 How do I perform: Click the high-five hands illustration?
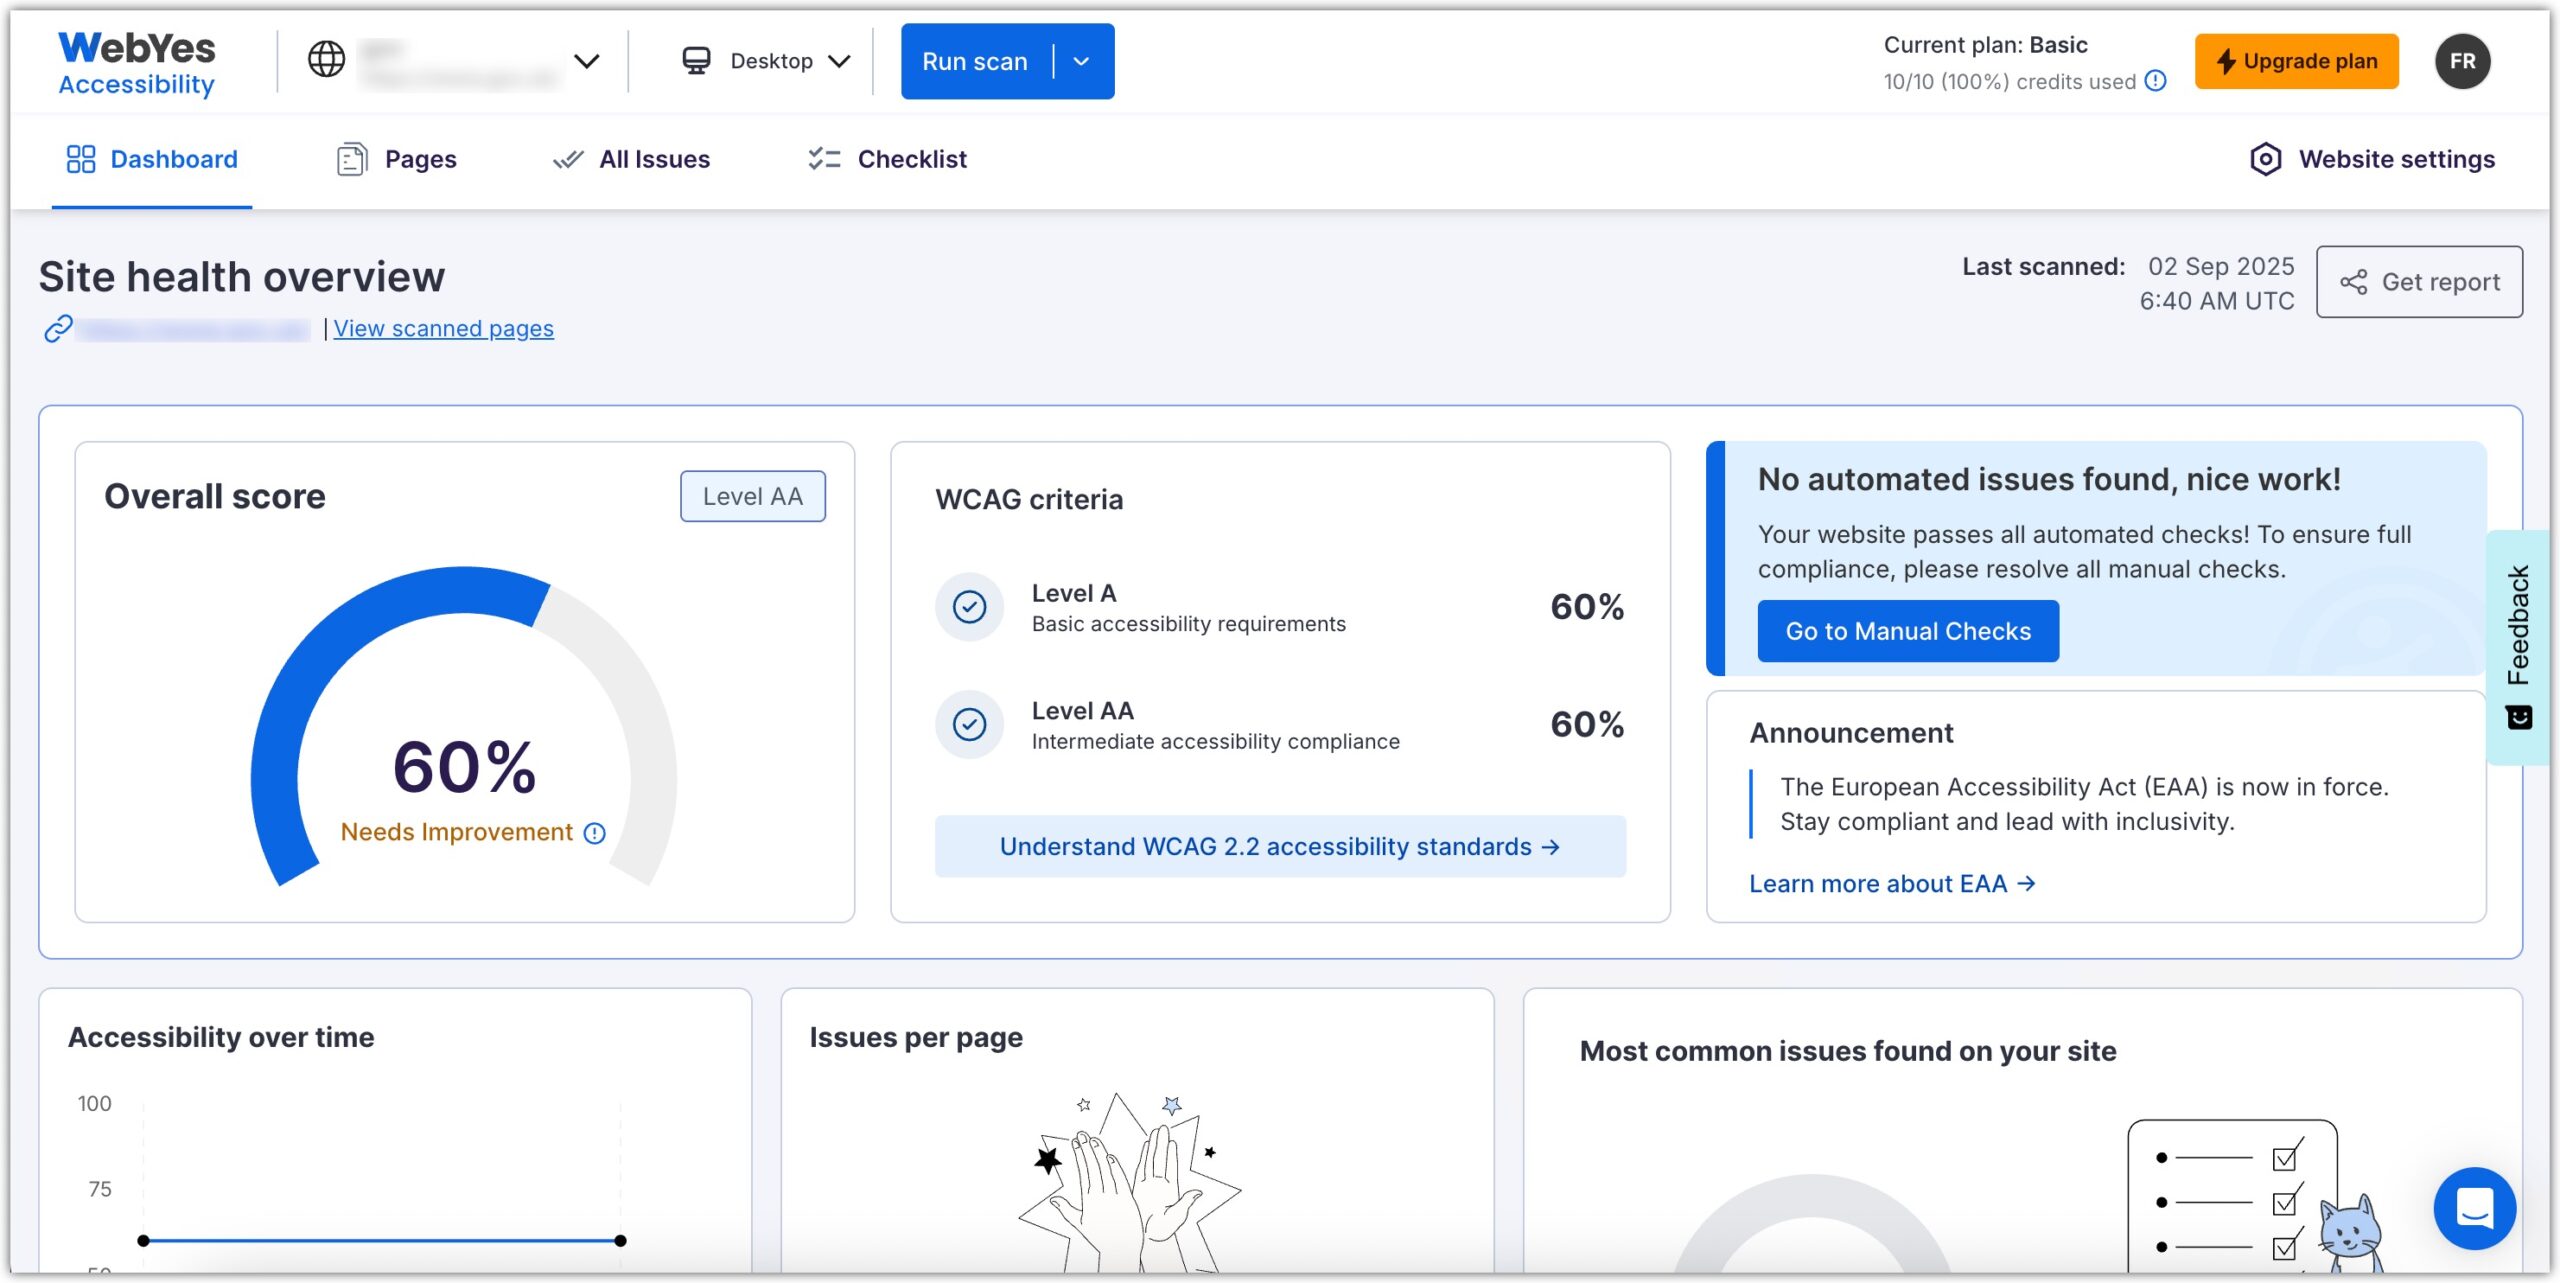click(x=1130, y=1182)
